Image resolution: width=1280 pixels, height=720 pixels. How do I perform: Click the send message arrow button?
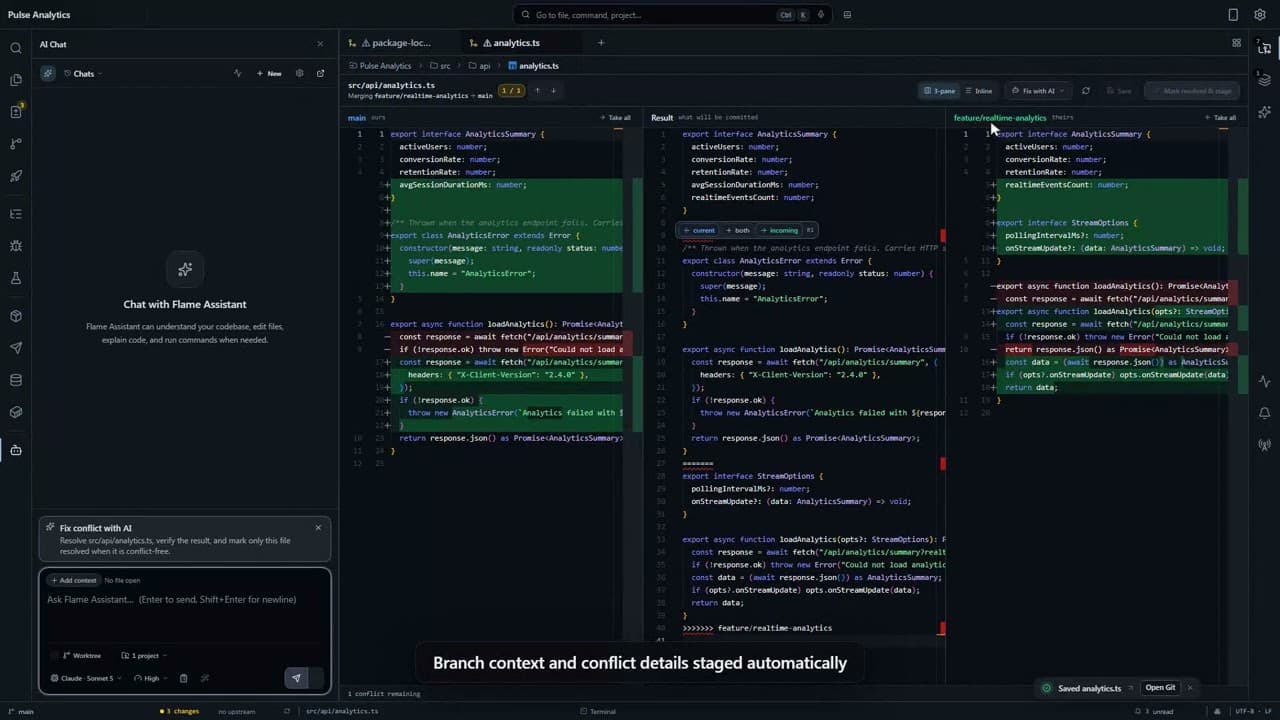(x=296, y=678)
